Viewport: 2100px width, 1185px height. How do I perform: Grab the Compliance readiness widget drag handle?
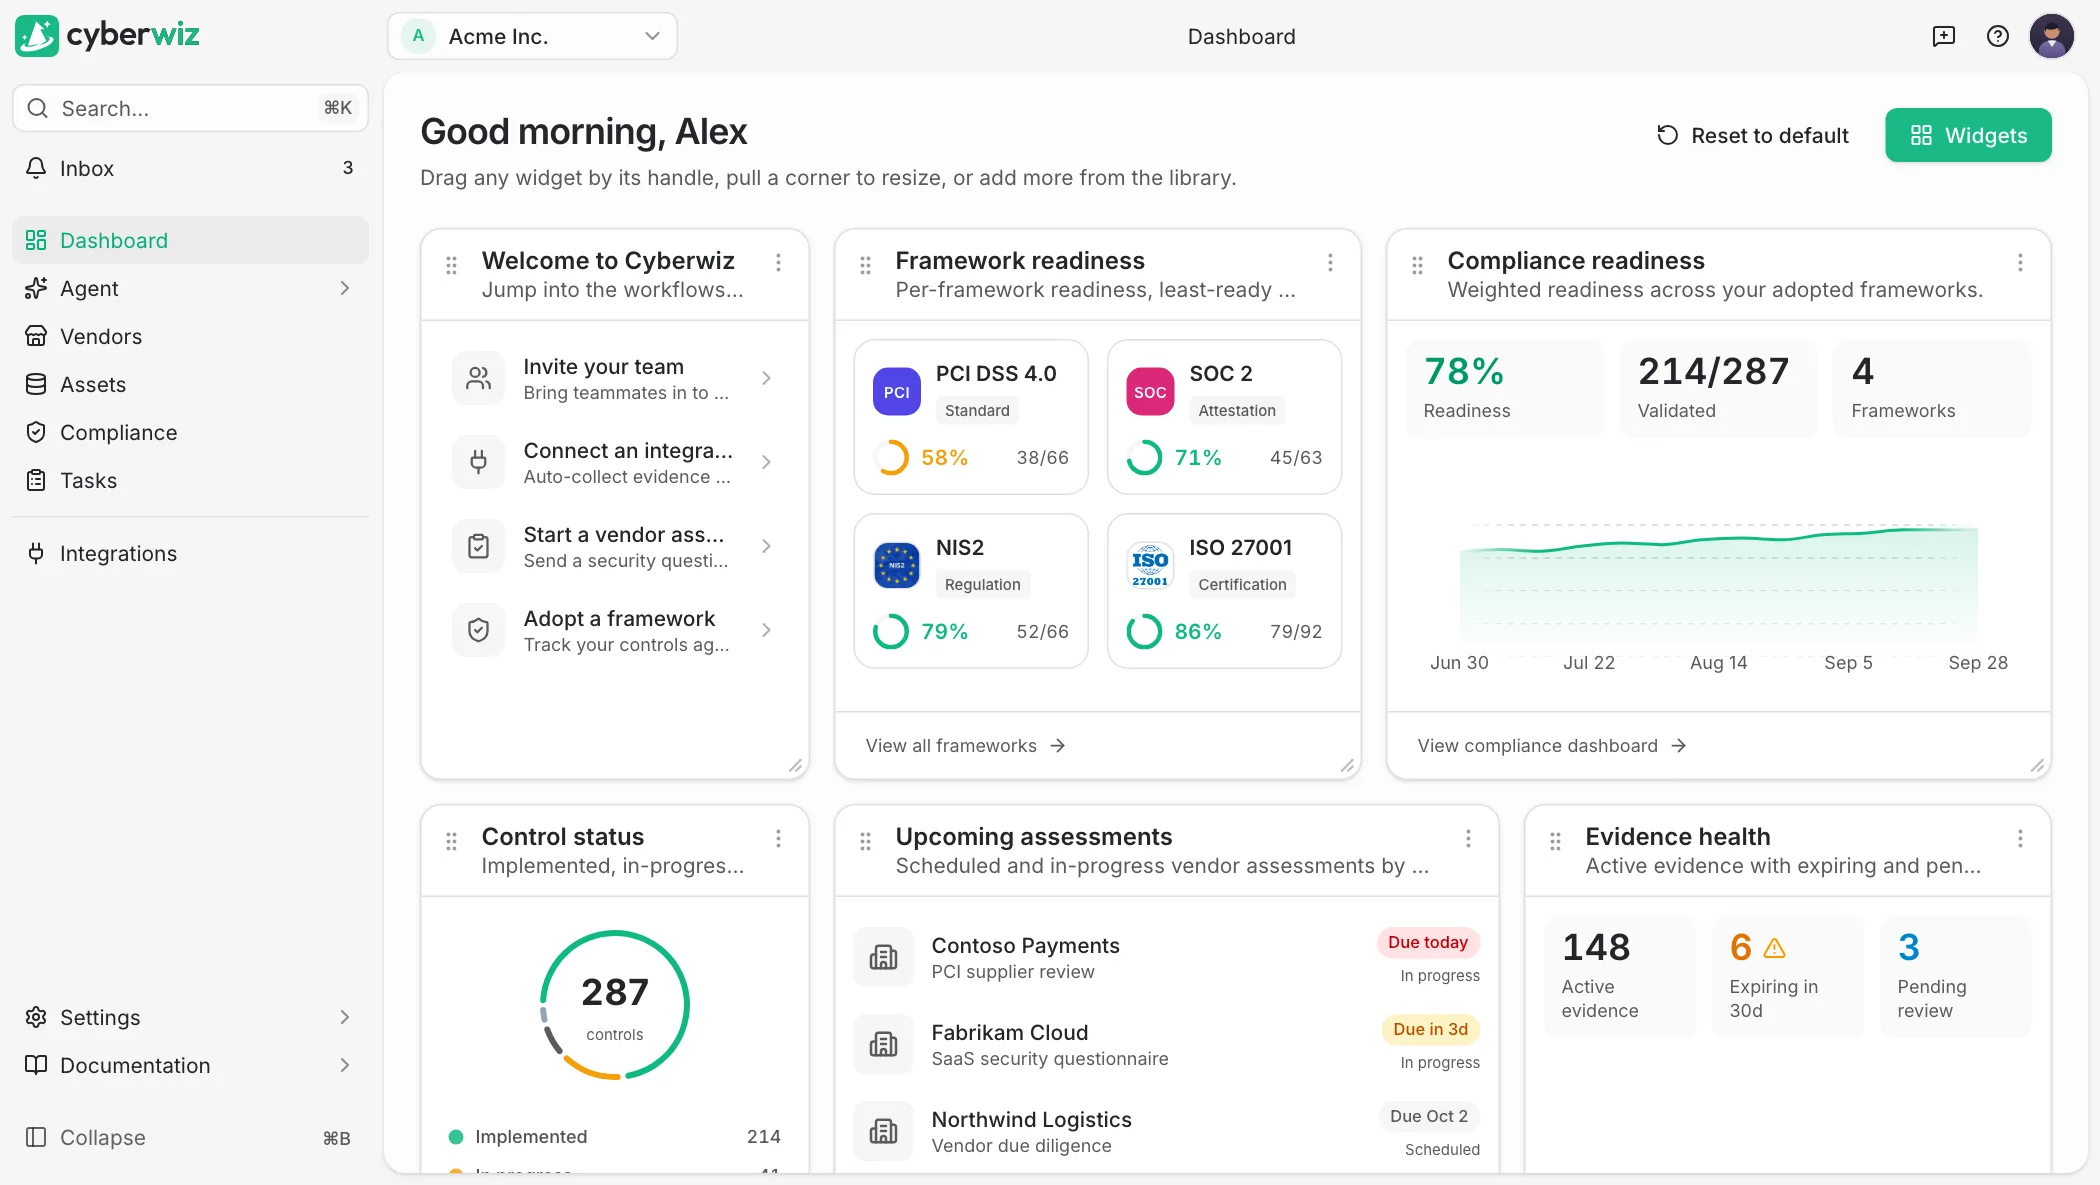(x=1417, y=266)
